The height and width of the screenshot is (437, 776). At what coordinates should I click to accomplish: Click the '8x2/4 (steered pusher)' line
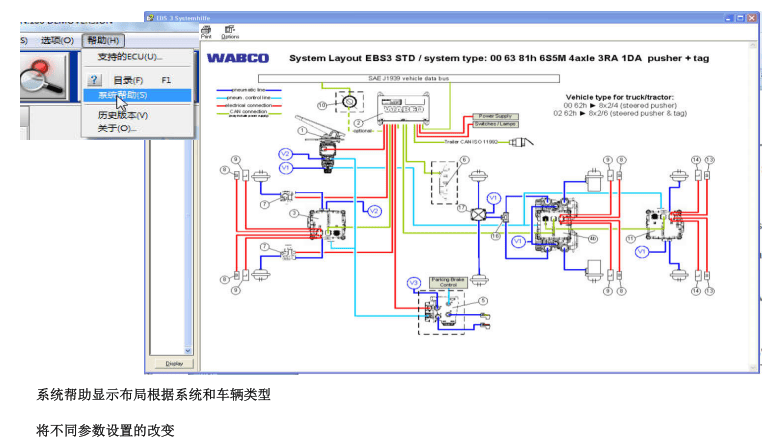pos(620,105)
